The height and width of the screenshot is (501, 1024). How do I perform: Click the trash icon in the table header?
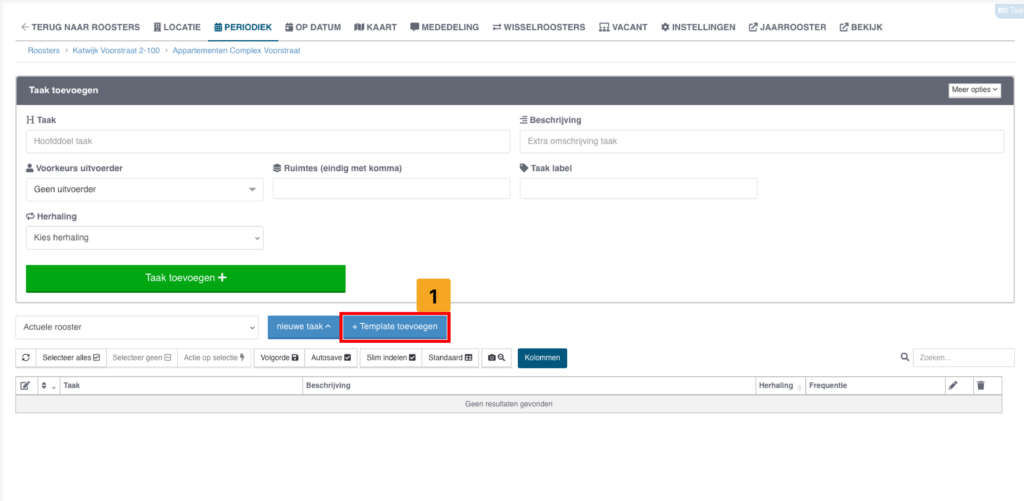980,385
